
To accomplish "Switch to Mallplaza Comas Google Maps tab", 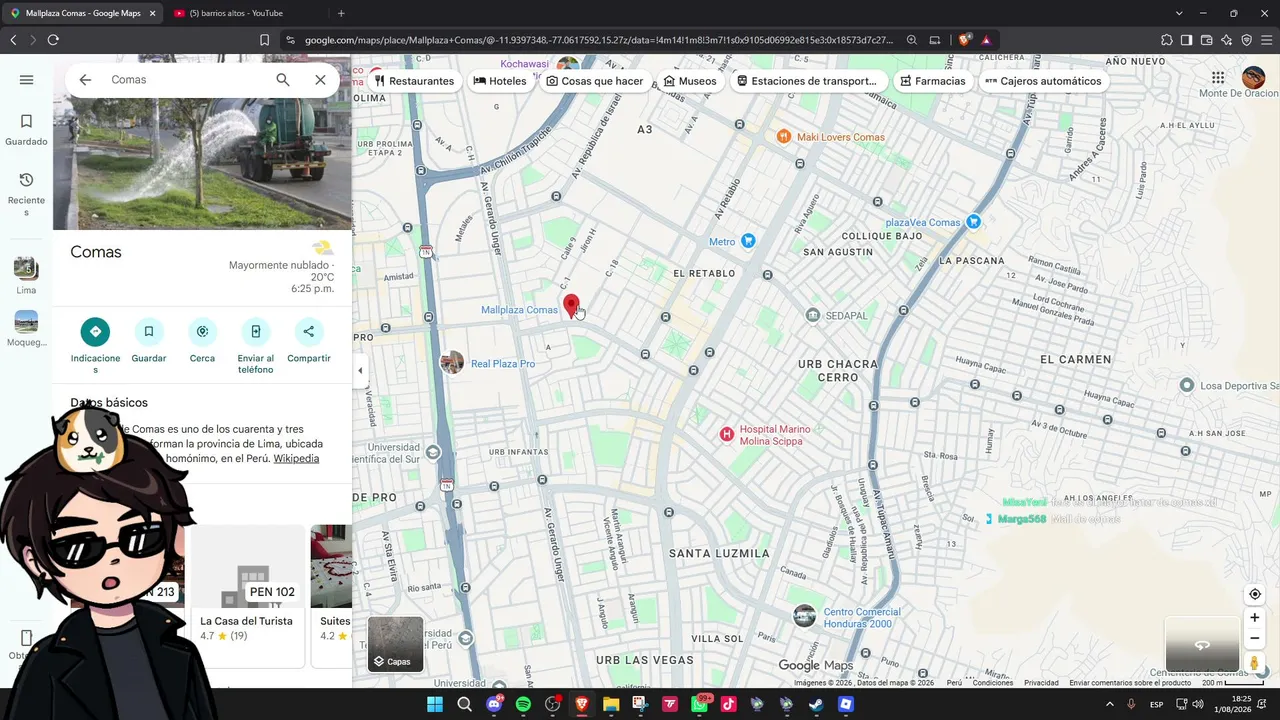I will tap(83, 13).
